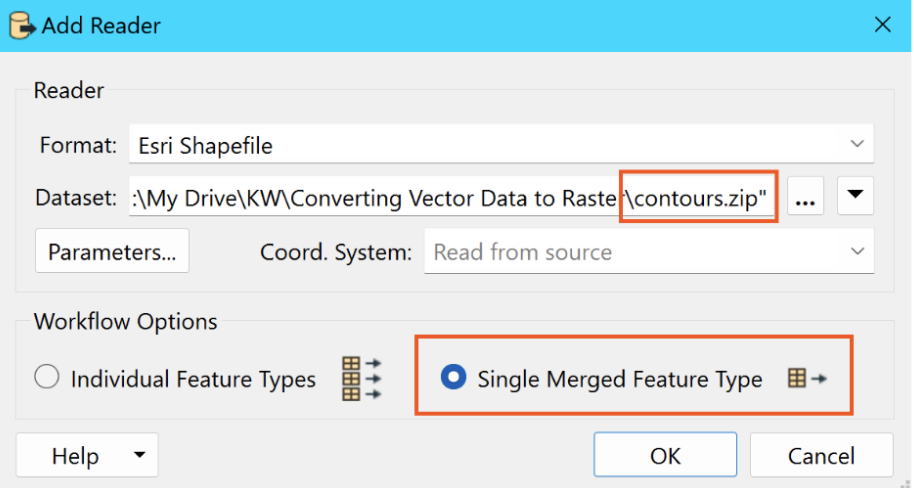Click the single-table merged feature icon
Image resolution: width=914 pixels, height=488 pixels.
point(807,378)
